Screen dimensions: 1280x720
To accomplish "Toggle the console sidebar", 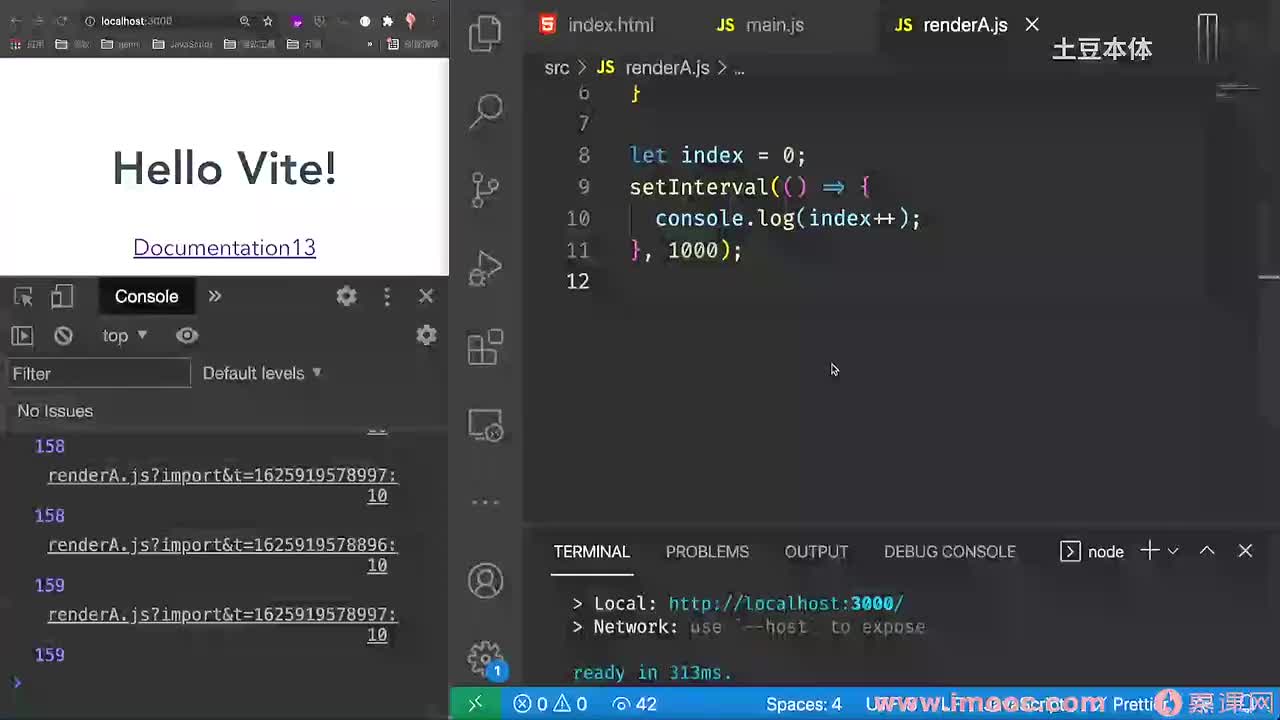I will coord(22,336).
